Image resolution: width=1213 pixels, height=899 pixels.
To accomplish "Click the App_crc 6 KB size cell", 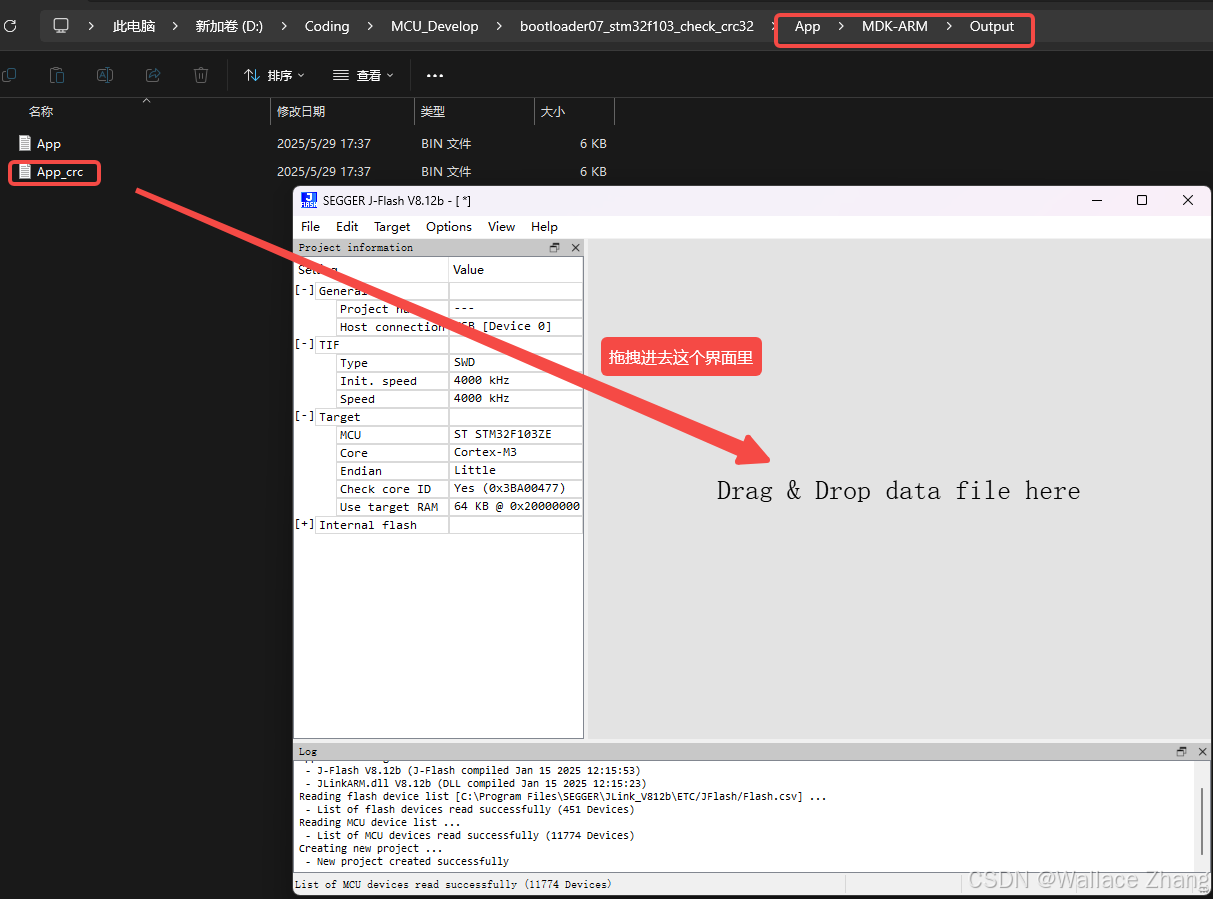I will (593, 171).
